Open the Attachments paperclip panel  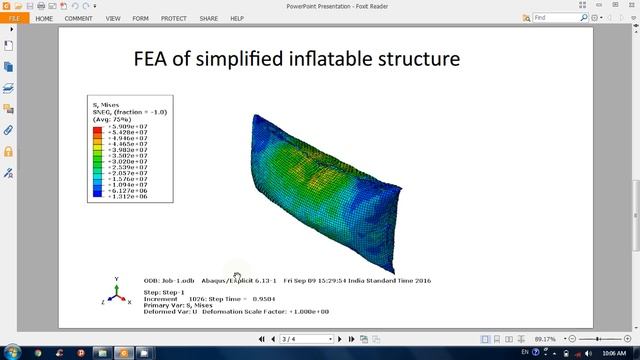(8, 130)
